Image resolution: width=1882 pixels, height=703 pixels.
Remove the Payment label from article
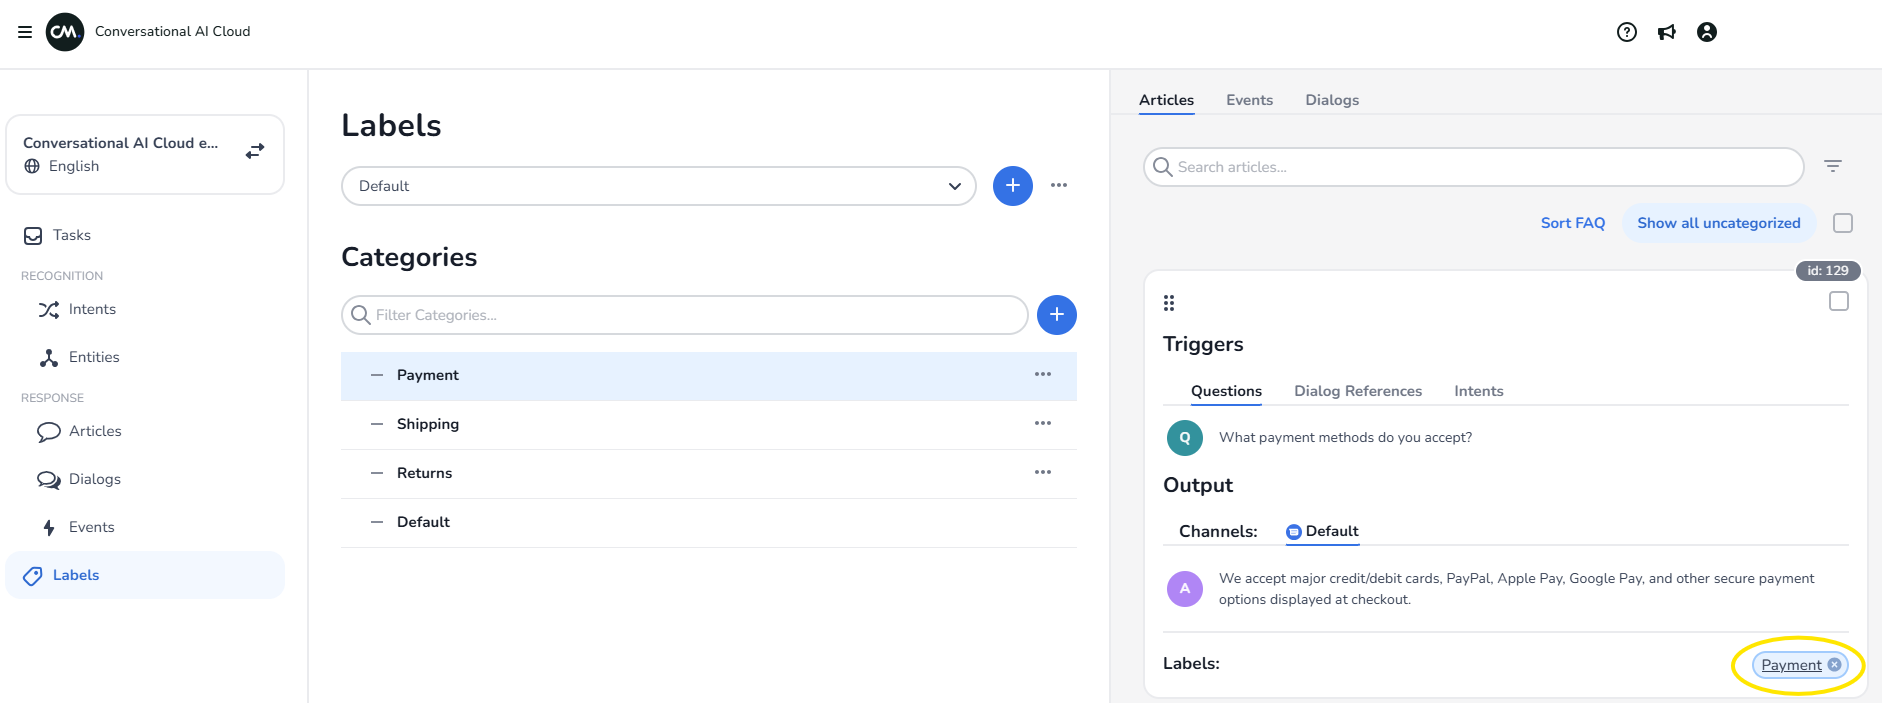click(1834, 665)
